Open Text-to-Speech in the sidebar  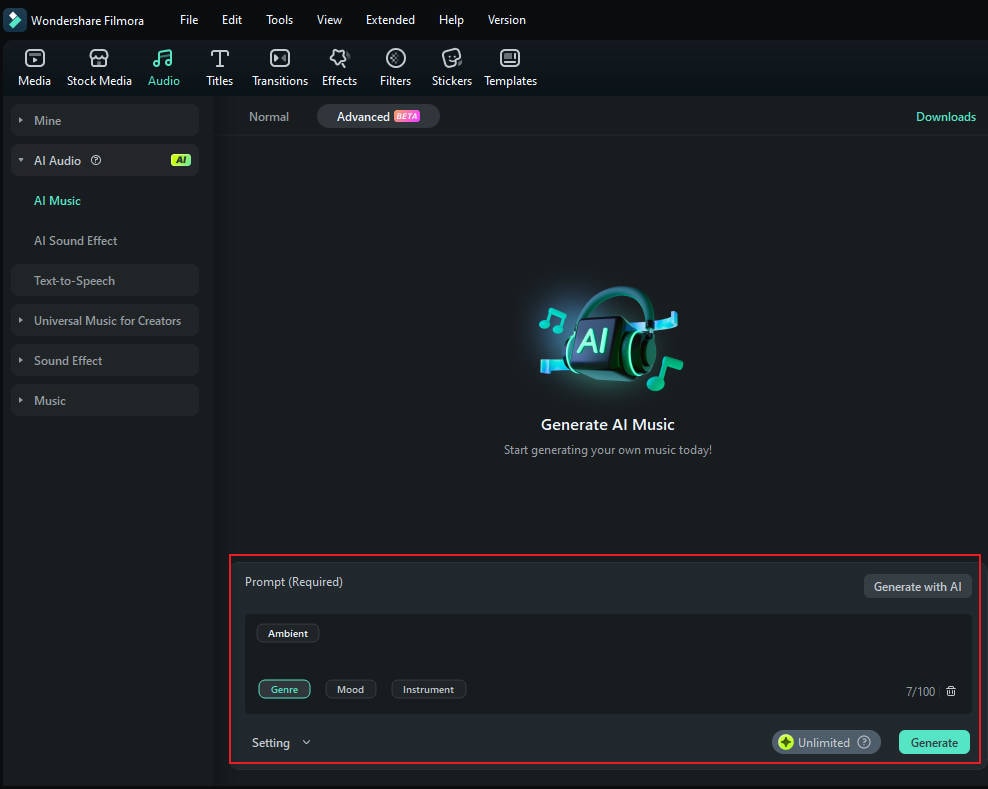point(105,280)
